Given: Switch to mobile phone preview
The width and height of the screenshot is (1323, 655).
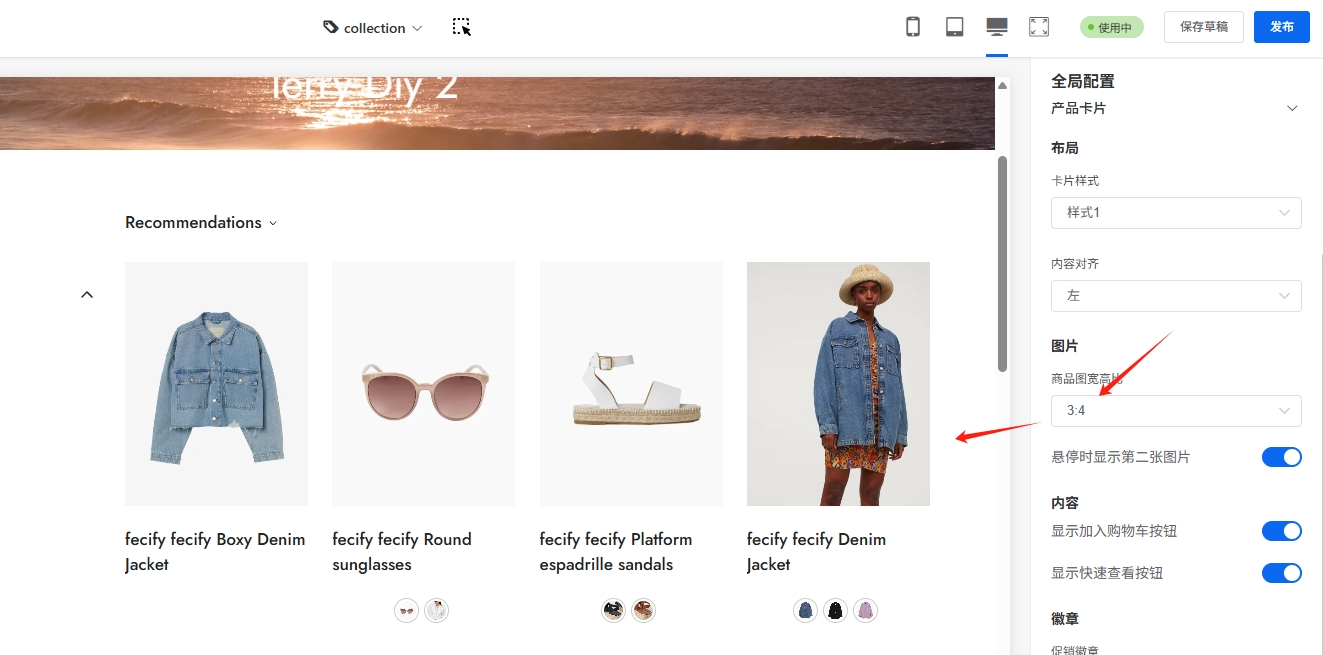Looking at the screenshot, I should click(x=912, y=27).
